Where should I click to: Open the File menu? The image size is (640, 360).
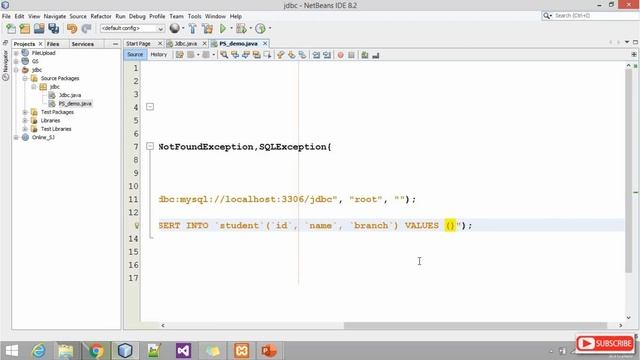[6, 16]
